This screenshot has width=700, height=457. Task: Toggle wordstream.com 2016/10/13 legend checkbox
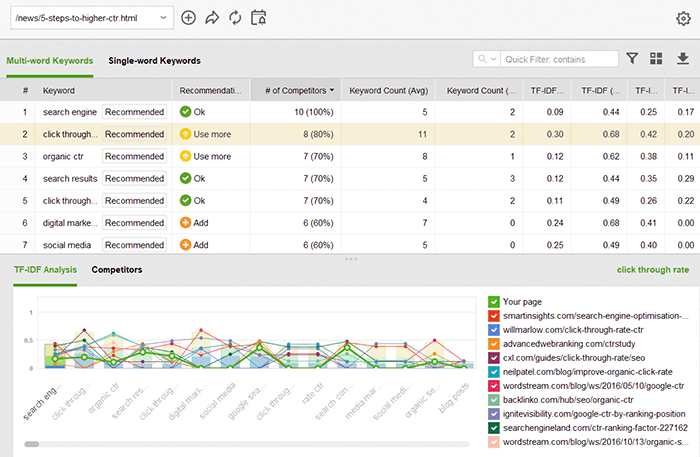[x=493, y=442]
